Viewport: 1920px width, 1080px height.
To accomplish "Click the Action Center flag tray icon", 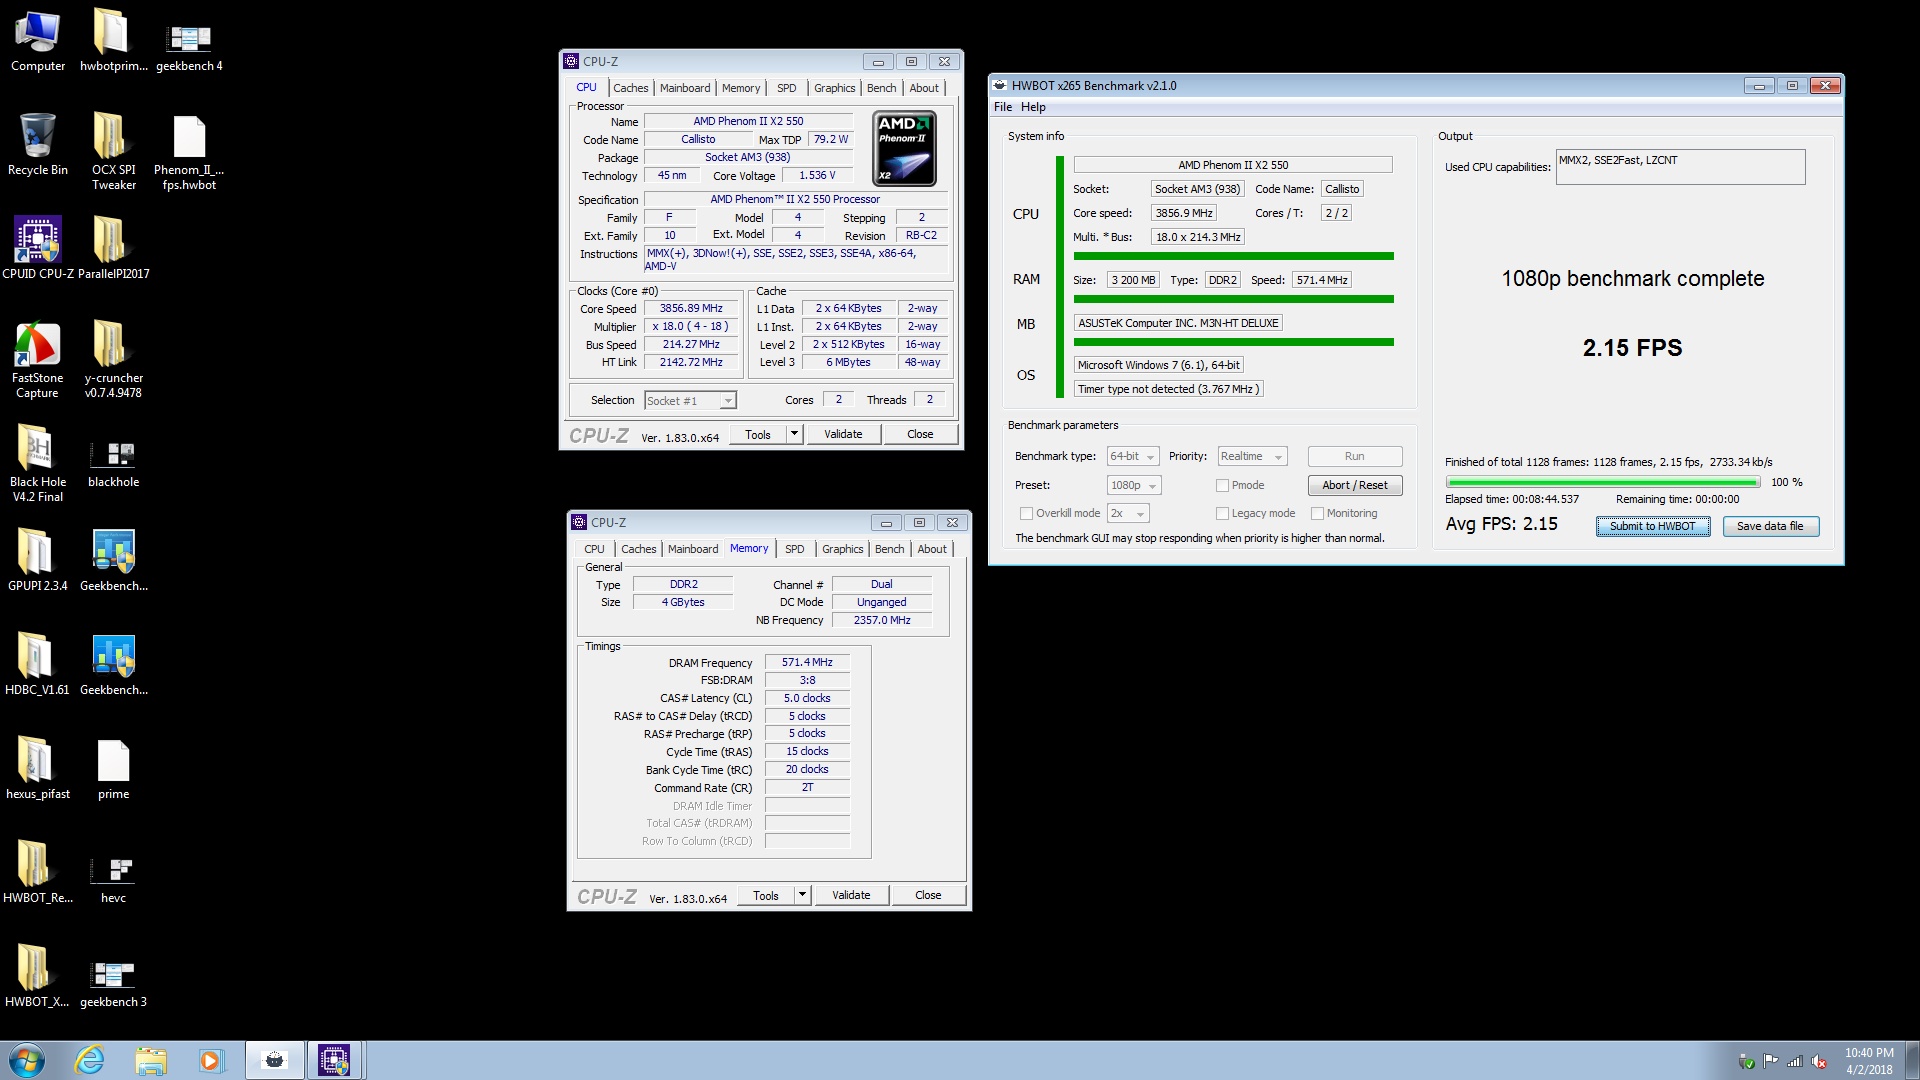I will (x=1770, y=1062).
